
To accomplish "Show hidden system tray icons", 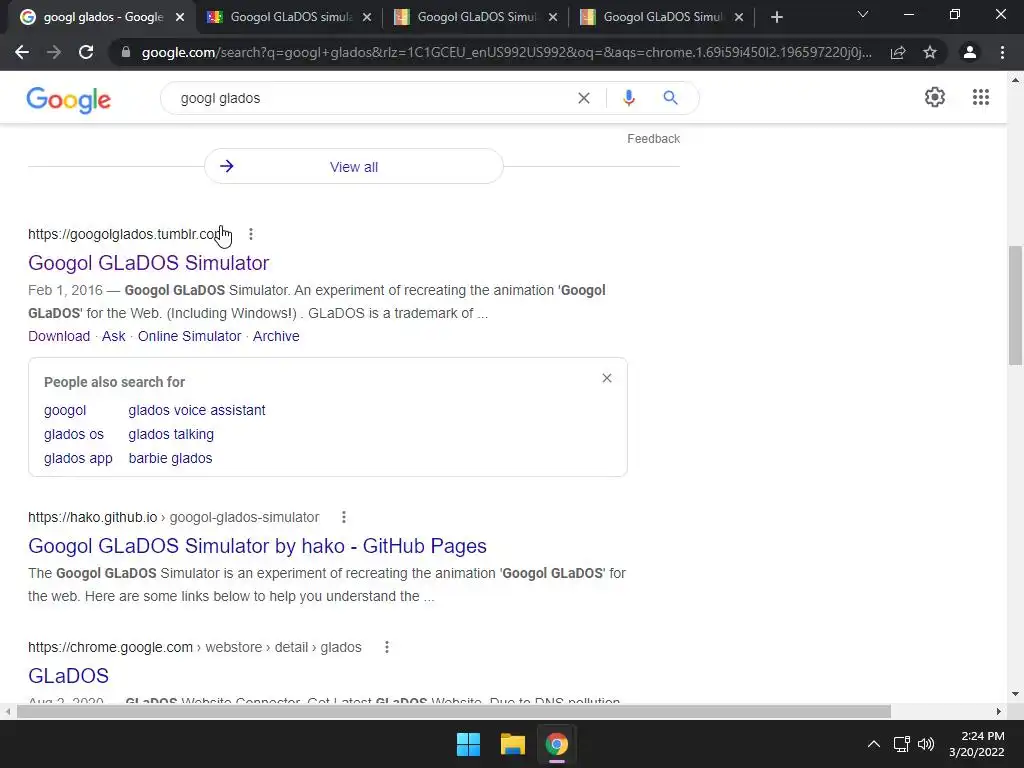I will (873, 744).
